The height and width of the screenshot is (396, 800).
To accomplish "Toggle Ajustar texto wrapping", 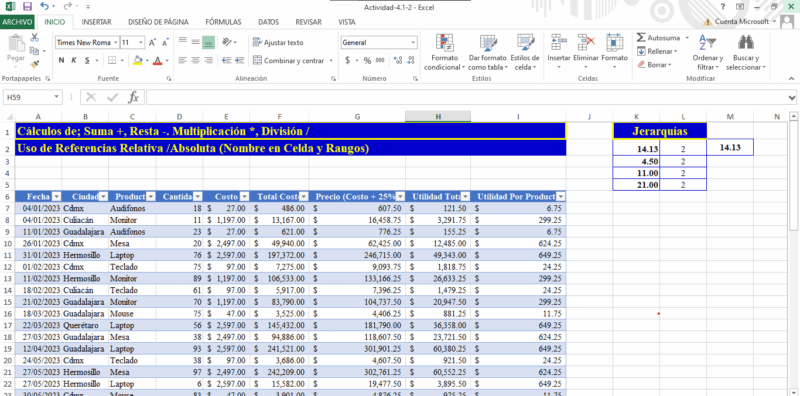I will pos(278,43).
